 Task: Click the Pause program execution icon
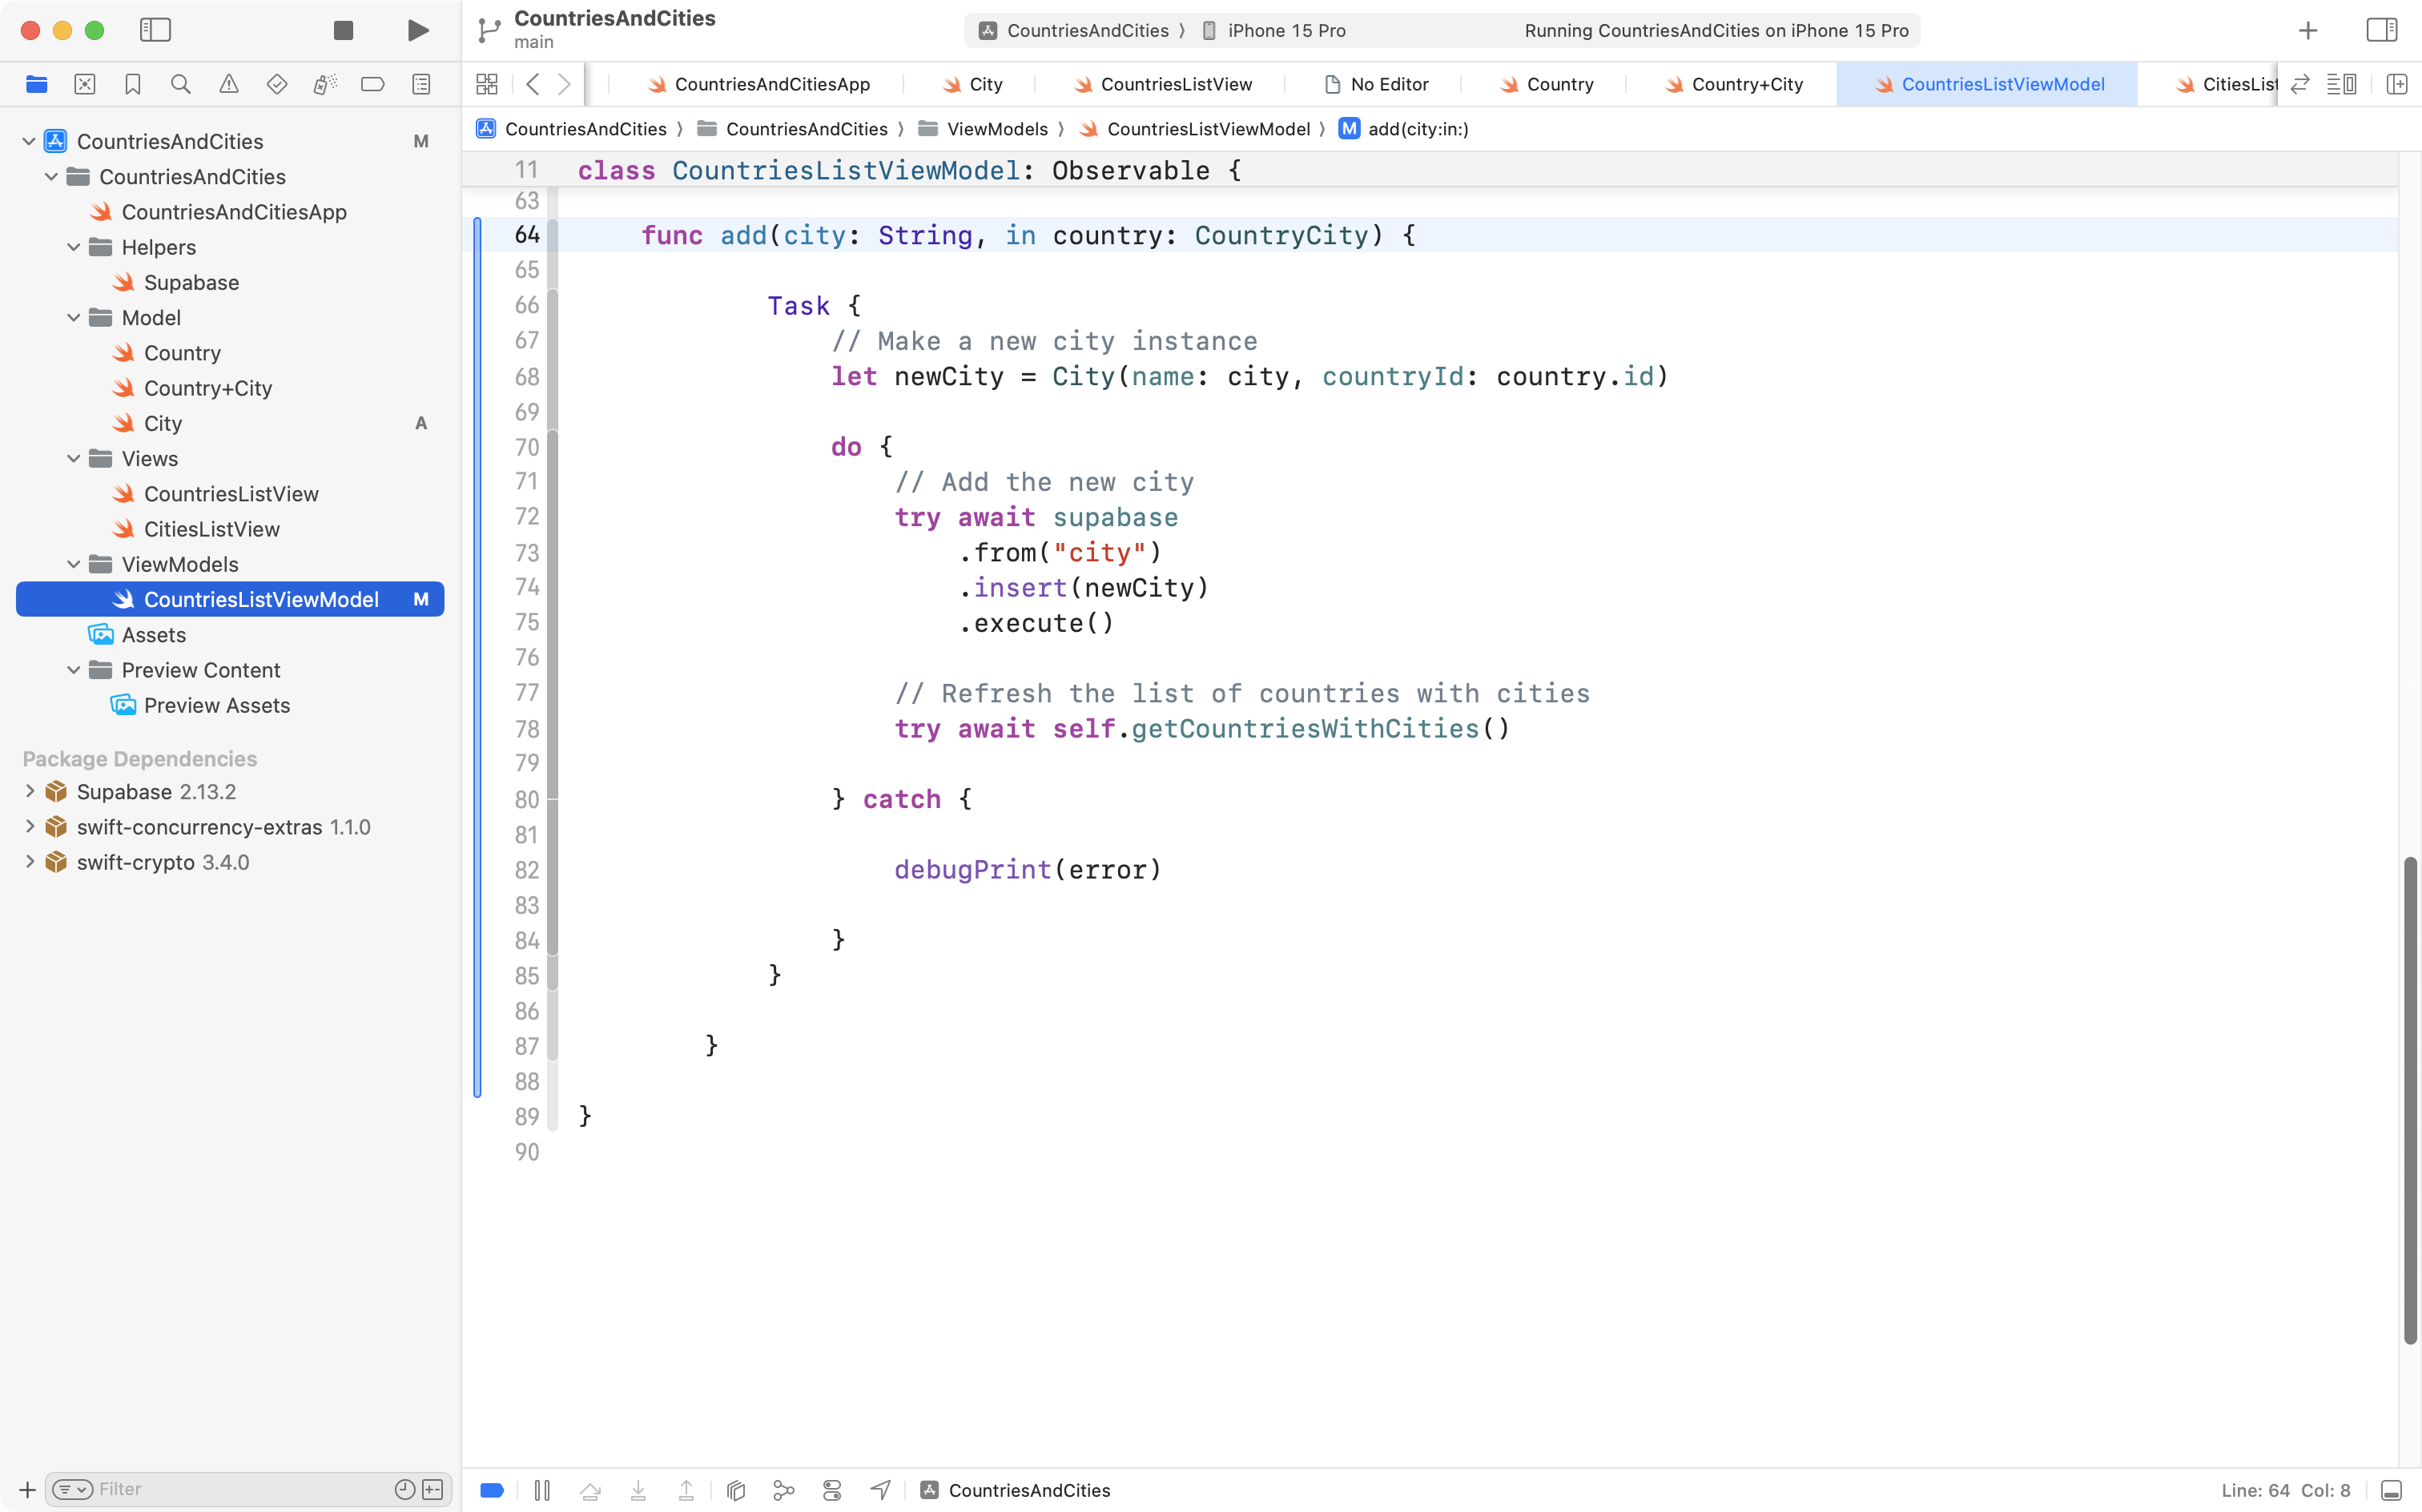[542, 1490]
